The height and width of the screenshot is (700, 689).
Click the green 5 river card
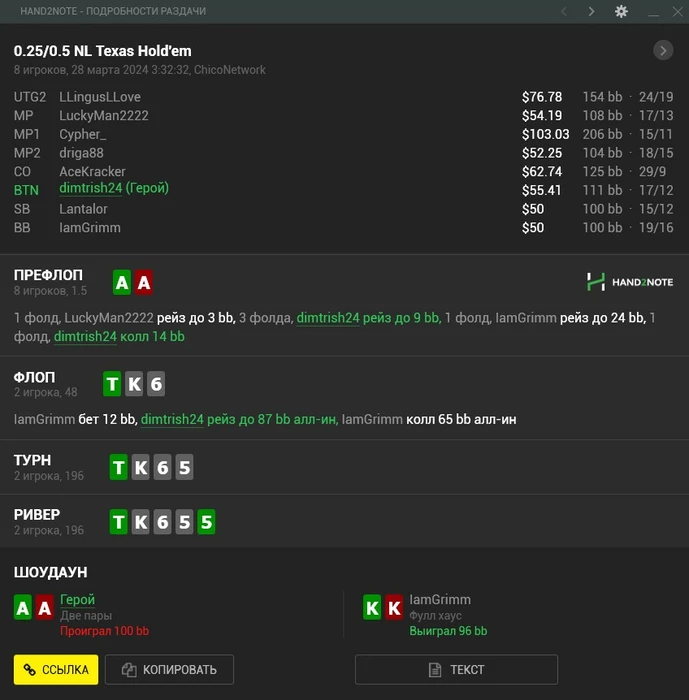tap(206, 522)
